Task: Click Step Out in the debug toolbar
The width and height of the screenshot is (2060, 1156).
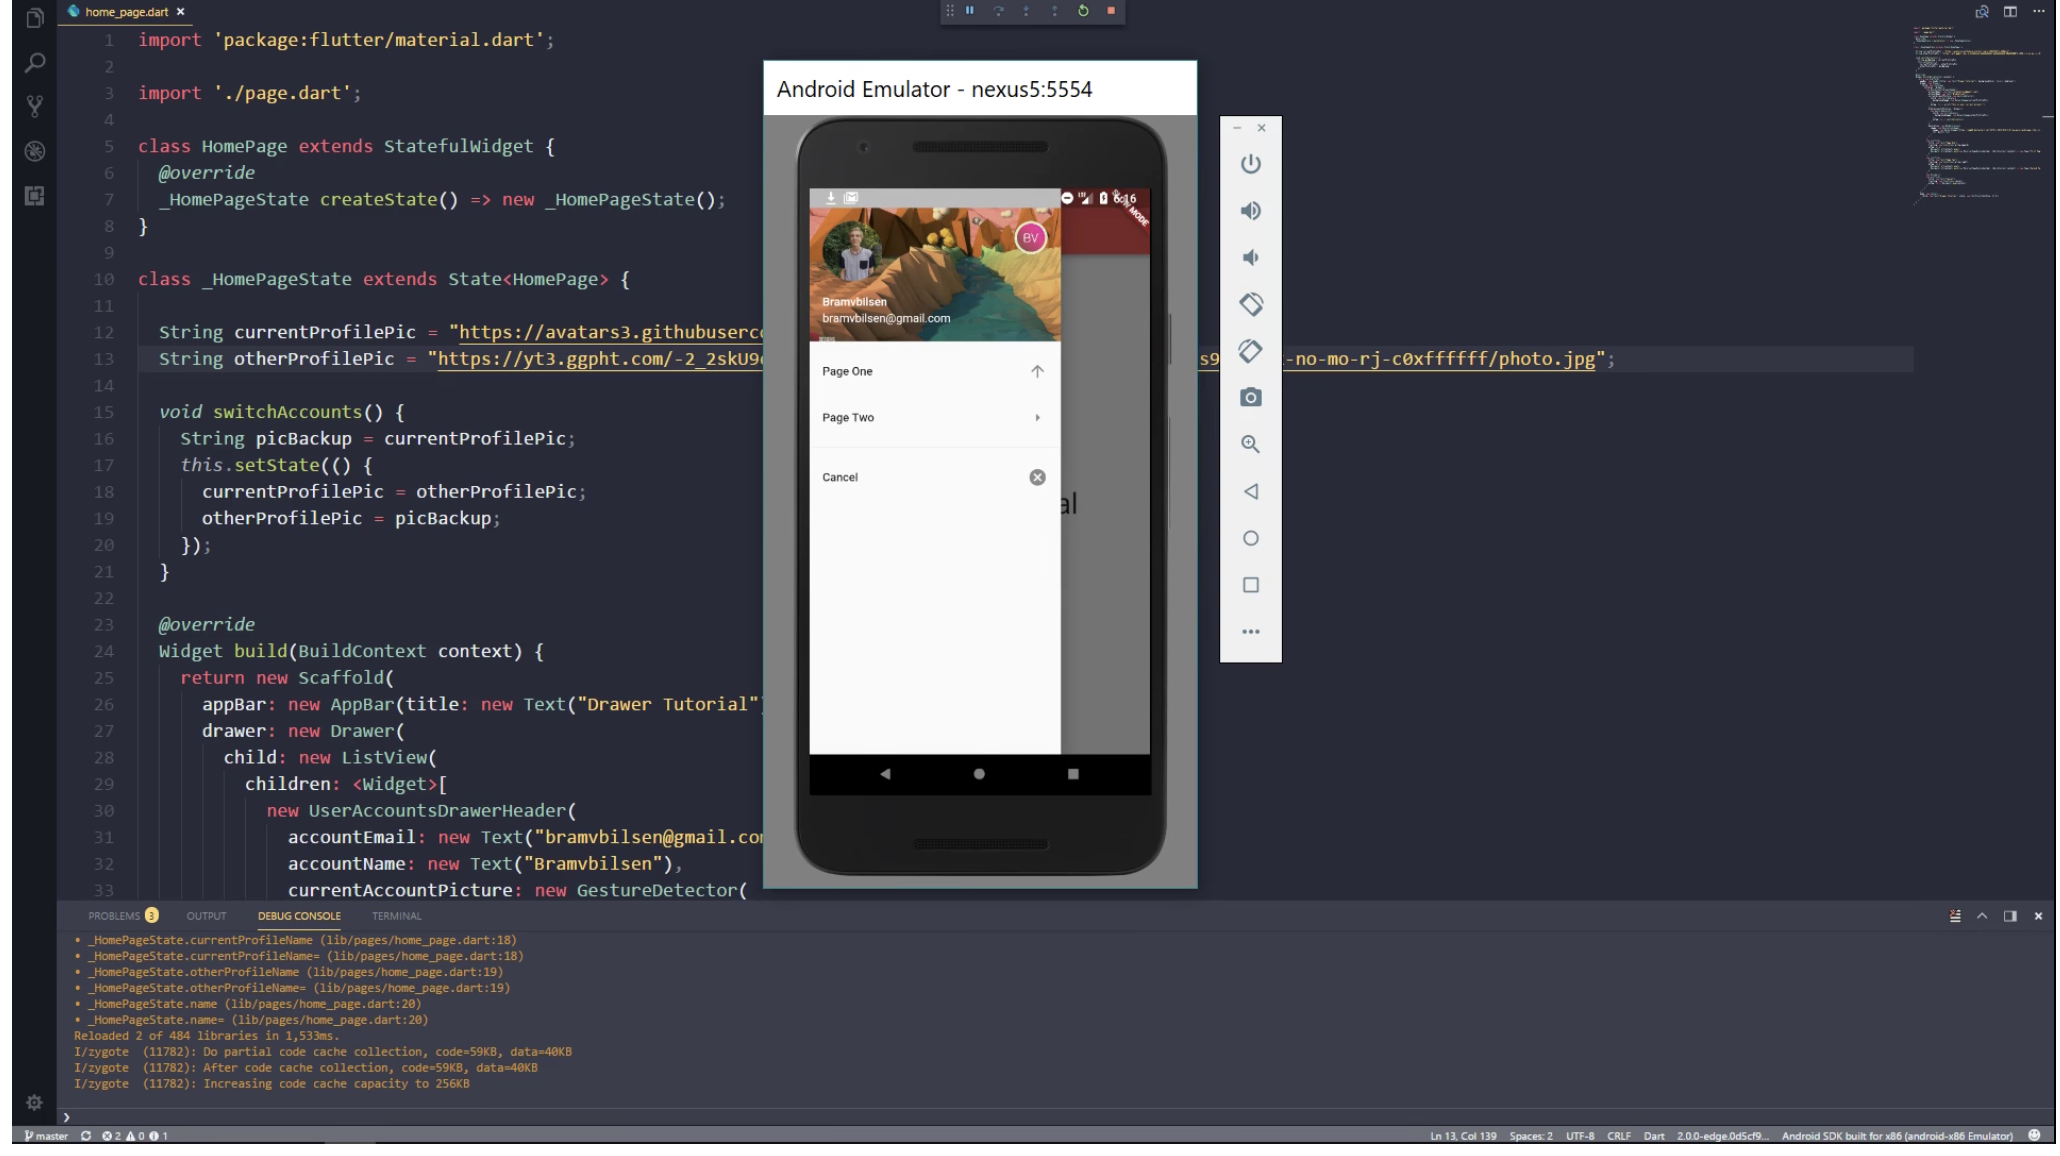Action: tap(1054, 10)
